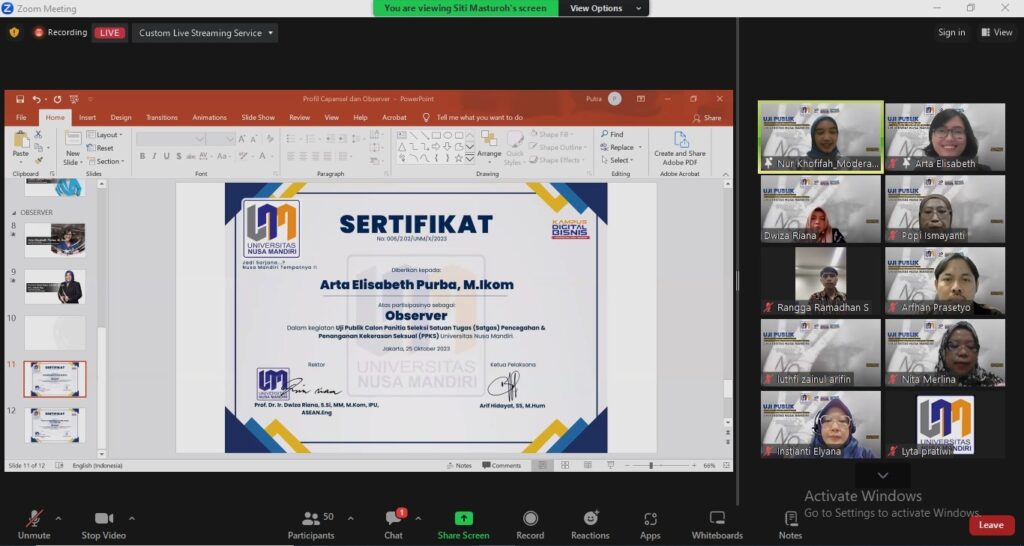The width and height of the screenshot is (1024, 546).
Task: Toggle Underline formatting
Action: [x=167, y=157]
